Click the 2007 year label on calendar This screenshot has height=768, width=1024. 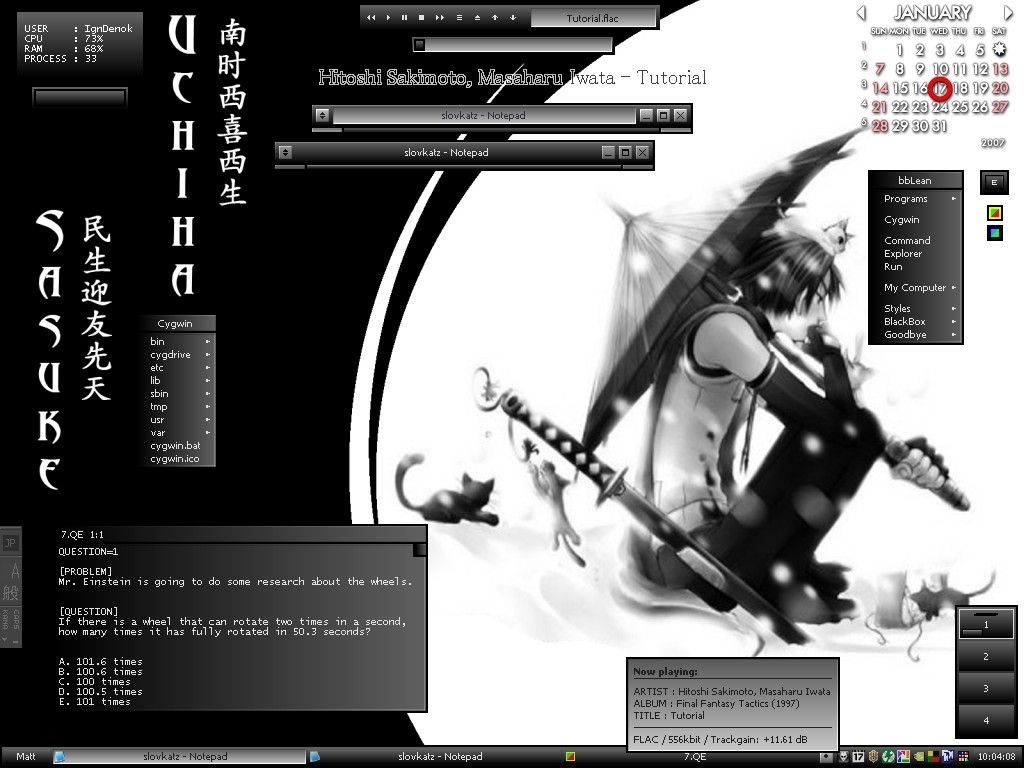click(993, 142)
